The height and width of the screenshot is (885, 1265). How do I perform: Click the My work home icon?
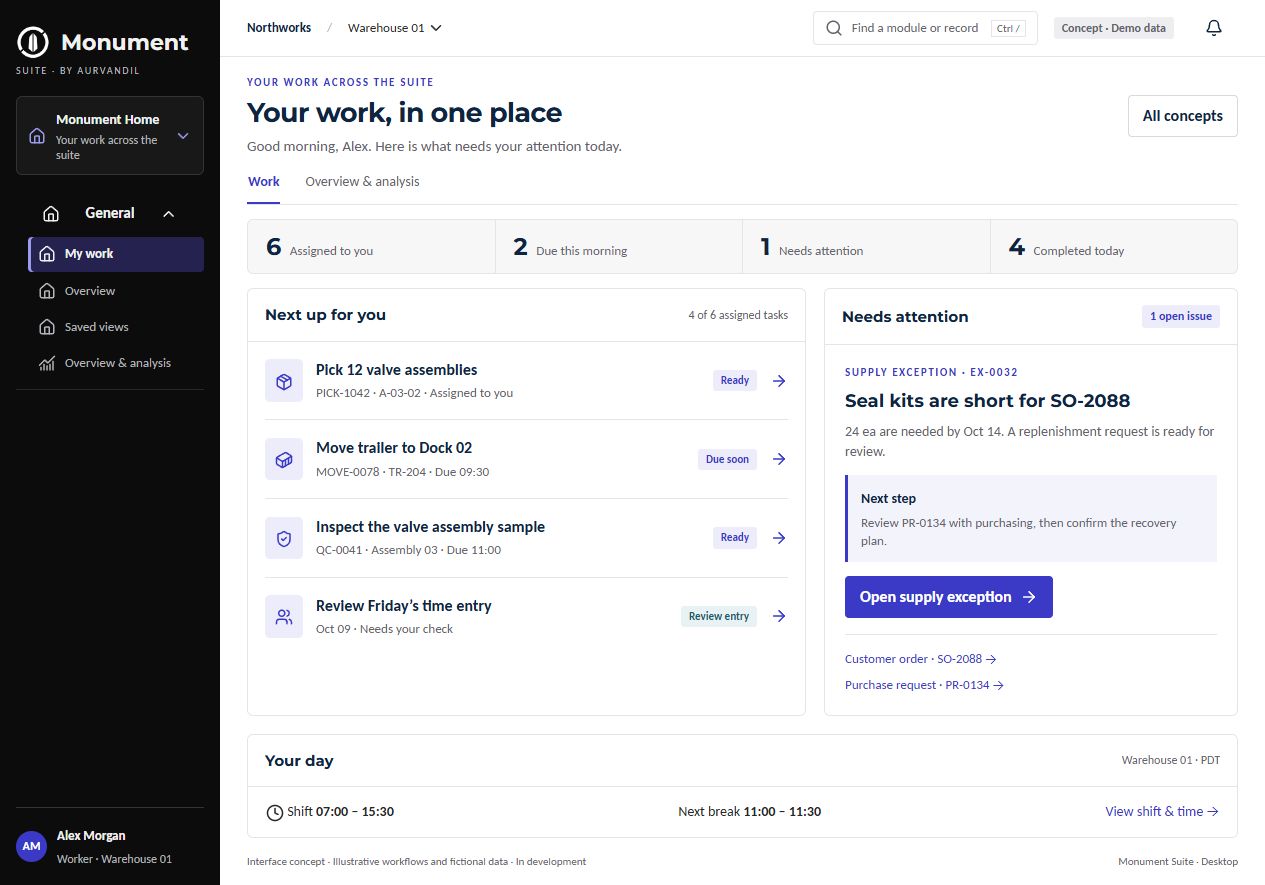46,254
